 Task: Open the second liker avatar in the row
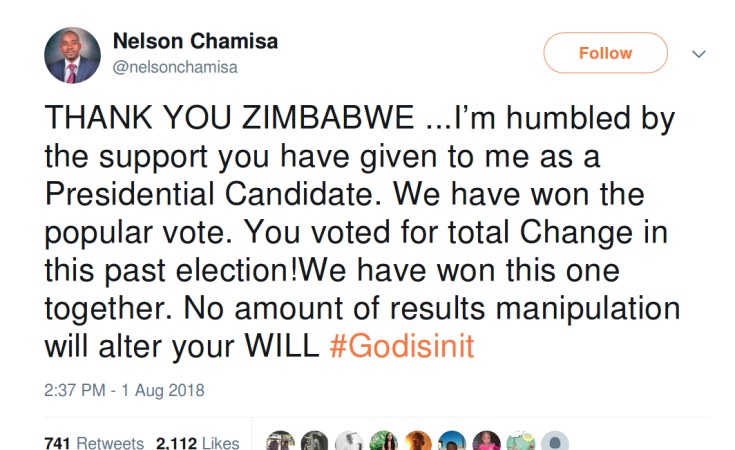pyautogui.click(x=315, y=442)
